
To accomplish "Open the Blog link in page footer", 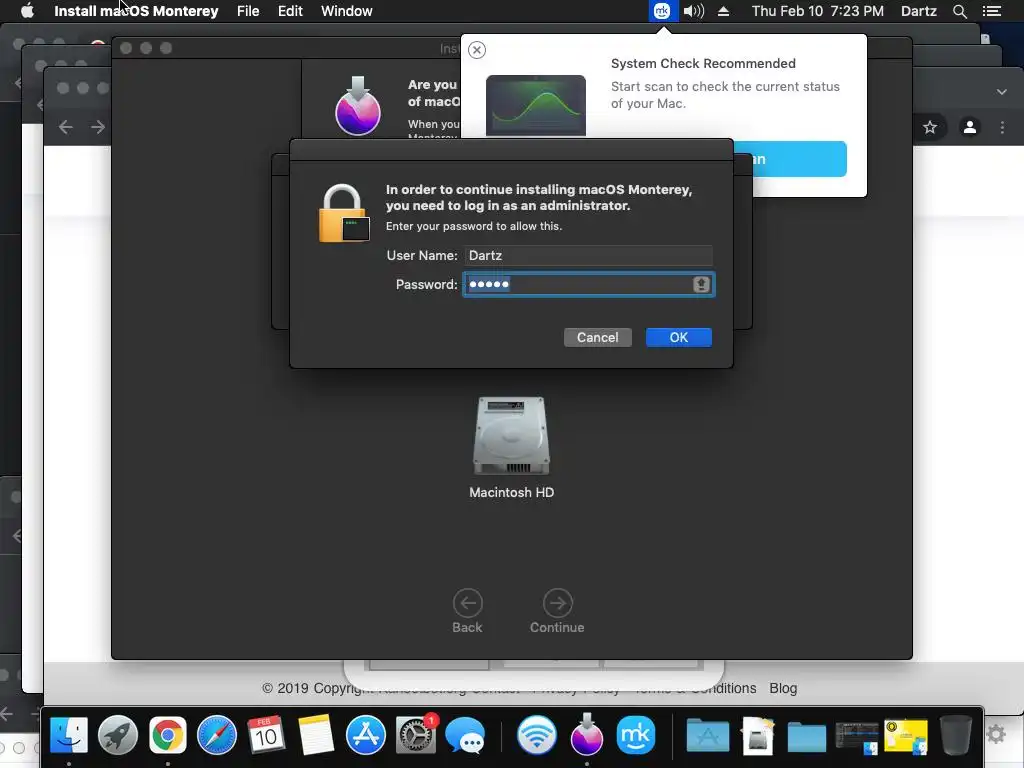I will point(783,688).
